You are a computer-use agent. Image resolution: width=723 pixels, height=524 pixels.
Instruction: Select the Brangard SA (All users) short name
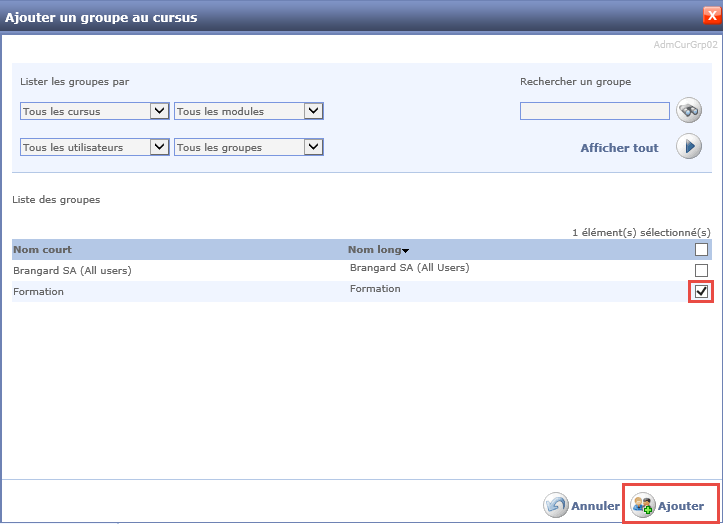(x=72, y=270)
